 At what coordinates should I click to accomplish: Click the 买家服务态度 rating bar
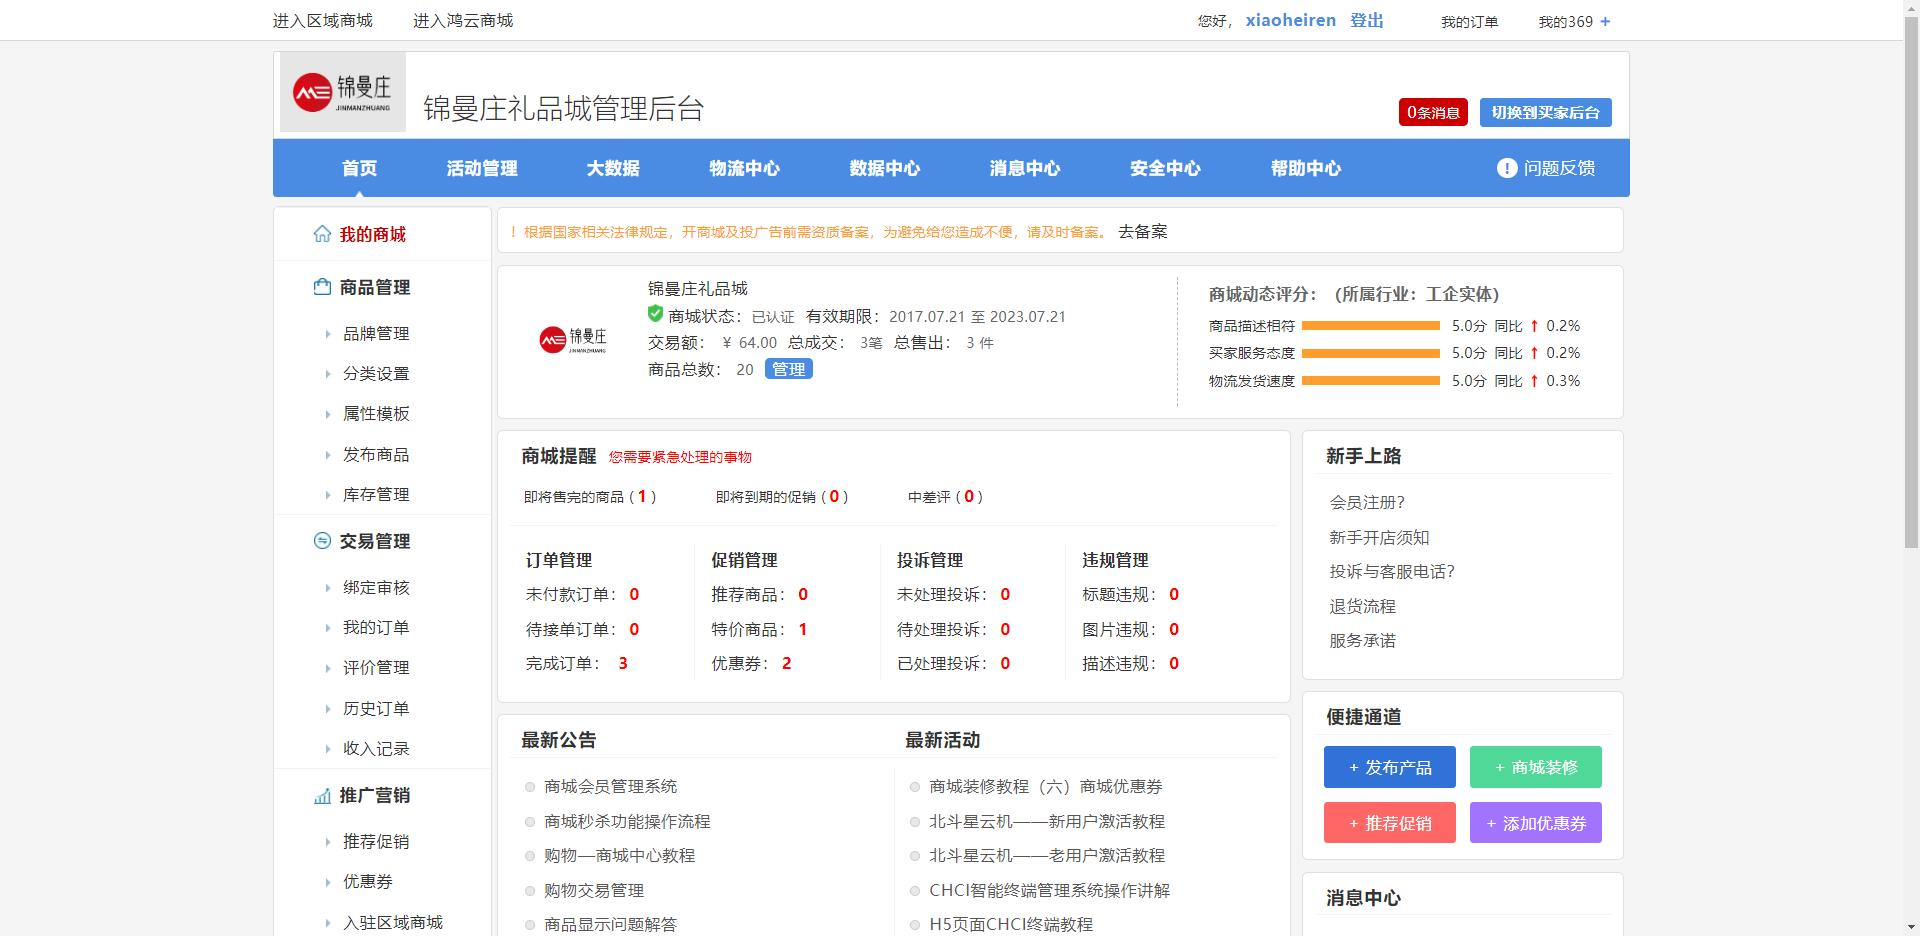click(x=1370, y=353)
